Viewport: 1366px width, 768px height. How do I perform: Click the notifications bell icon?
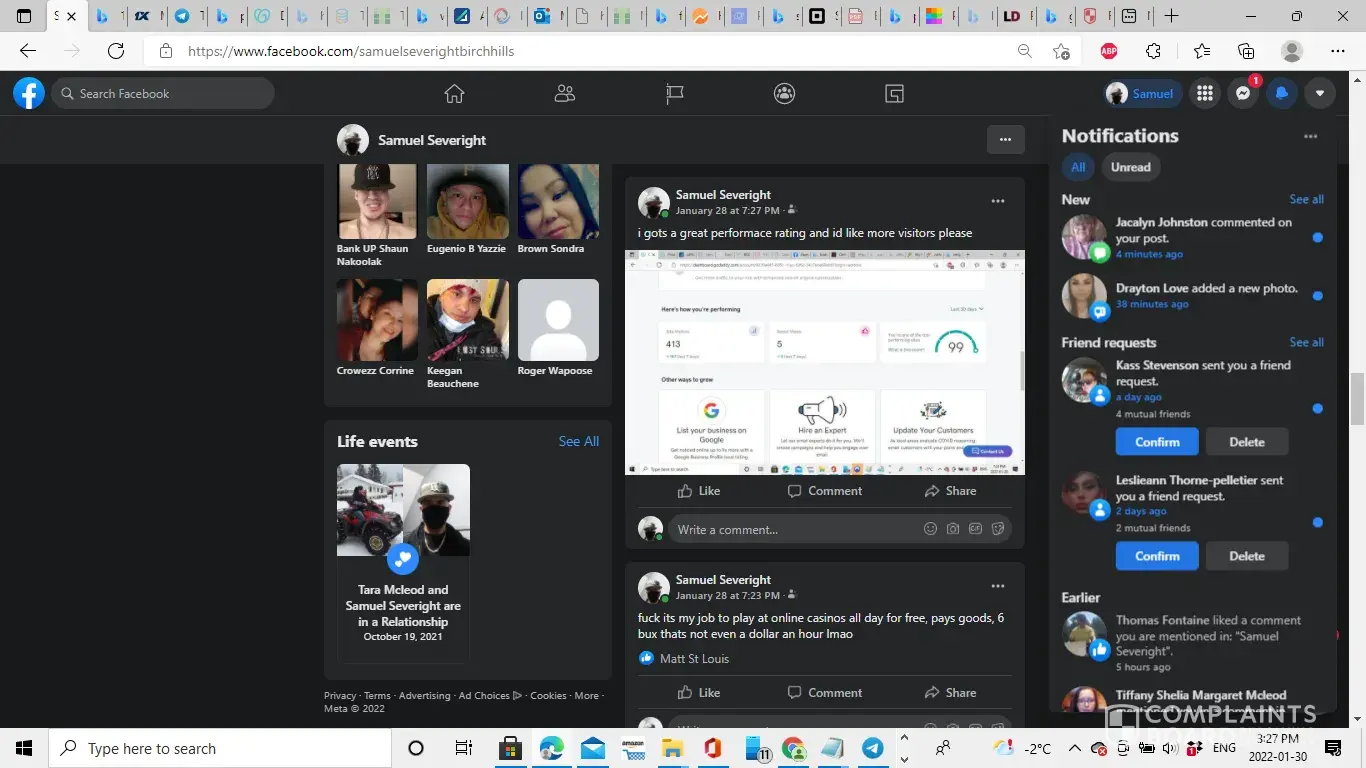click(x=1281, y=94)
